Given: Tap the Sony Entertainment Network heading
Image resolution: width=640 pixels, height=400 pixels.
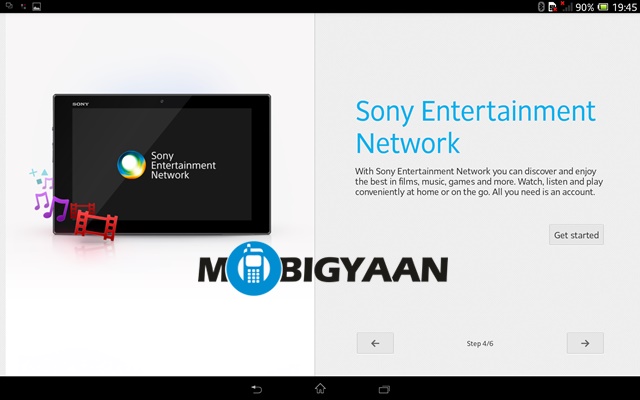Looking at the screenshot, I should pos(476,127).
